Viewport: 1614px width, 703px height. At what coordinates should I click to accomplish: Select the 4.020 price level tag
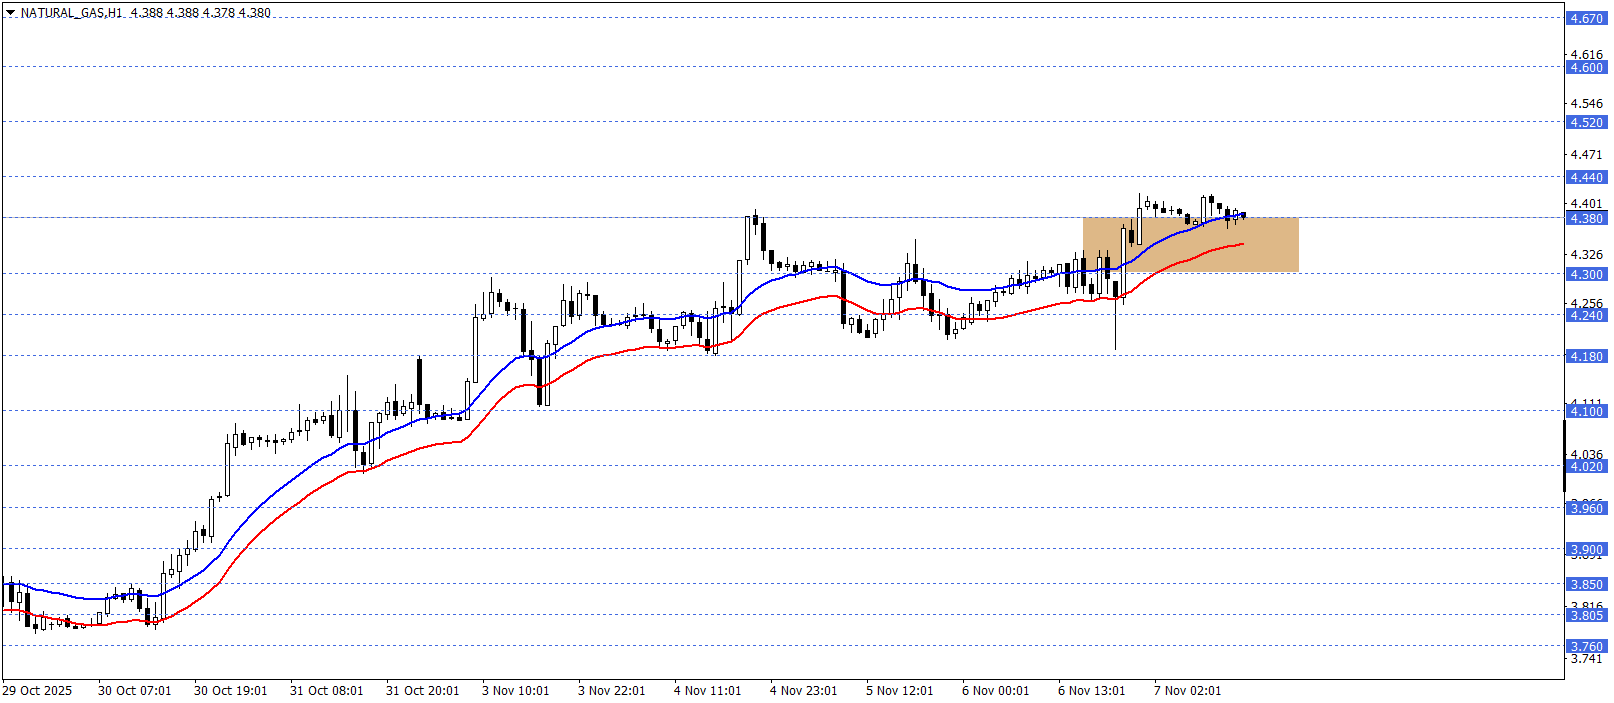coord(1586,467)
